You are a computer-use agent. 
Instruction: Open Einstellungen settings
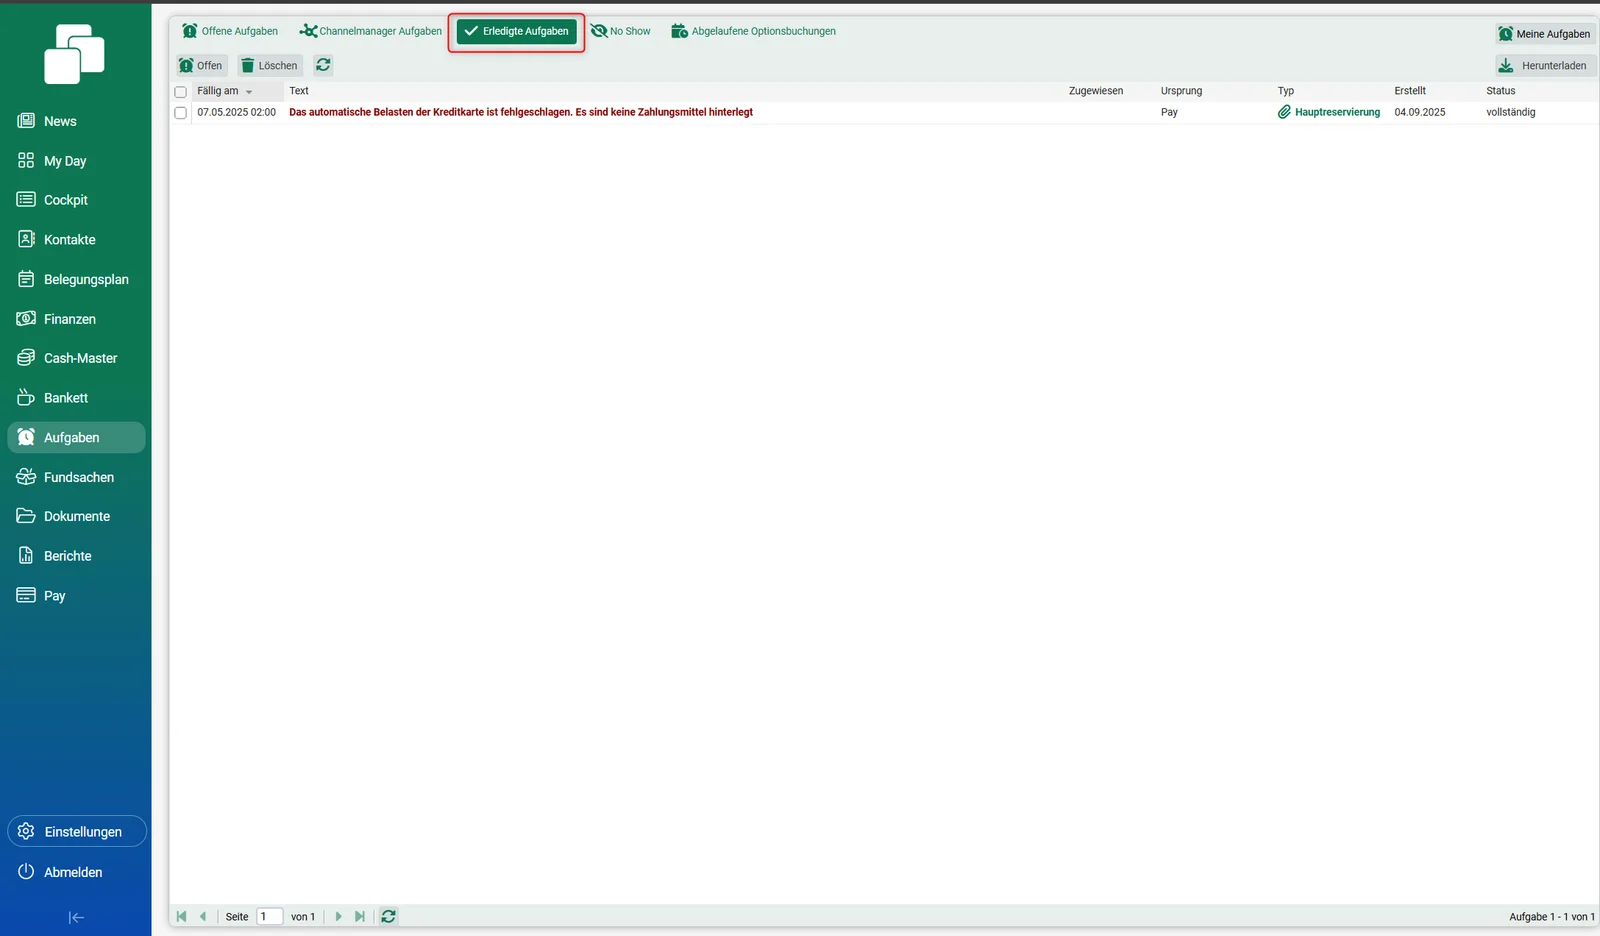tap(77, 831)
